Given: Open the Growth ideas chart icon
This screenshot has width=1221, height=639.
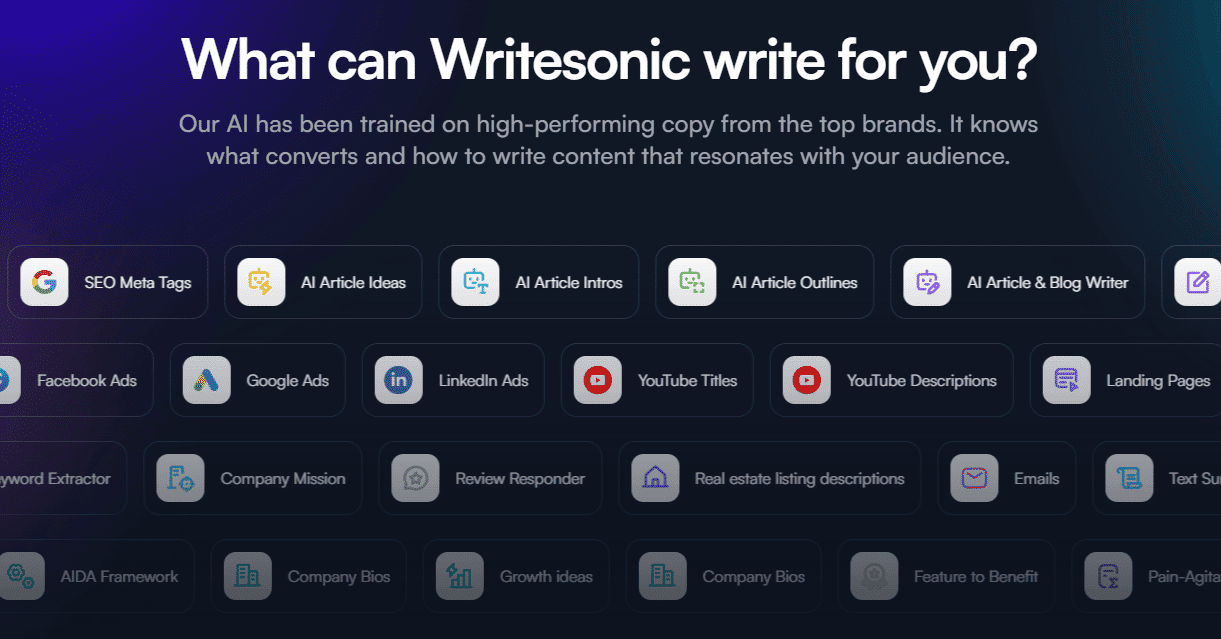Looking at the screenshot, I should pyautogui.click(x=460, y=576).
